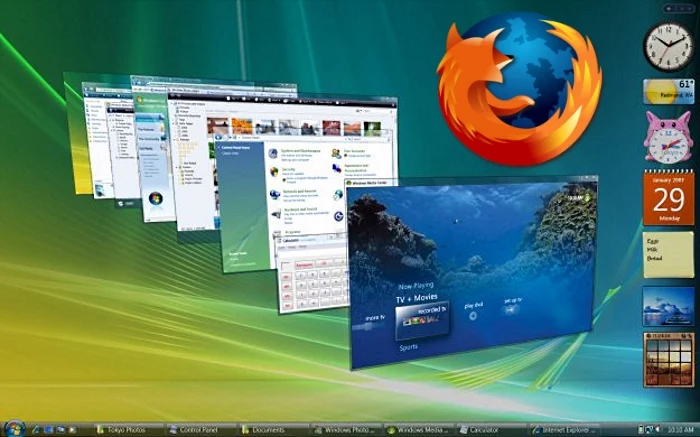Open the weather gadget showing 61° Redmond
This screenshot has height=437, width=700.
668,92
